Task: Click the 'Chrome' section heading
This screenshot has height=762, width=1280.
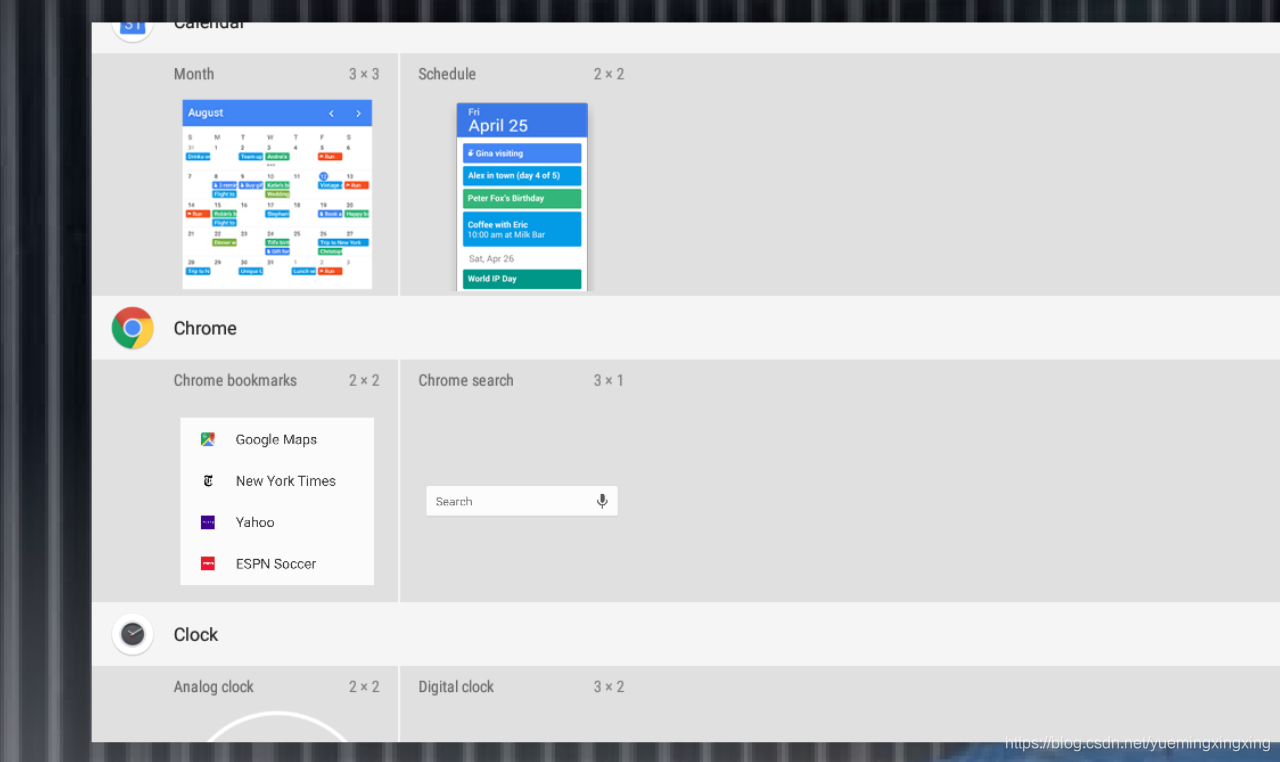Action: pyautogui.click(x=205, y=328)
